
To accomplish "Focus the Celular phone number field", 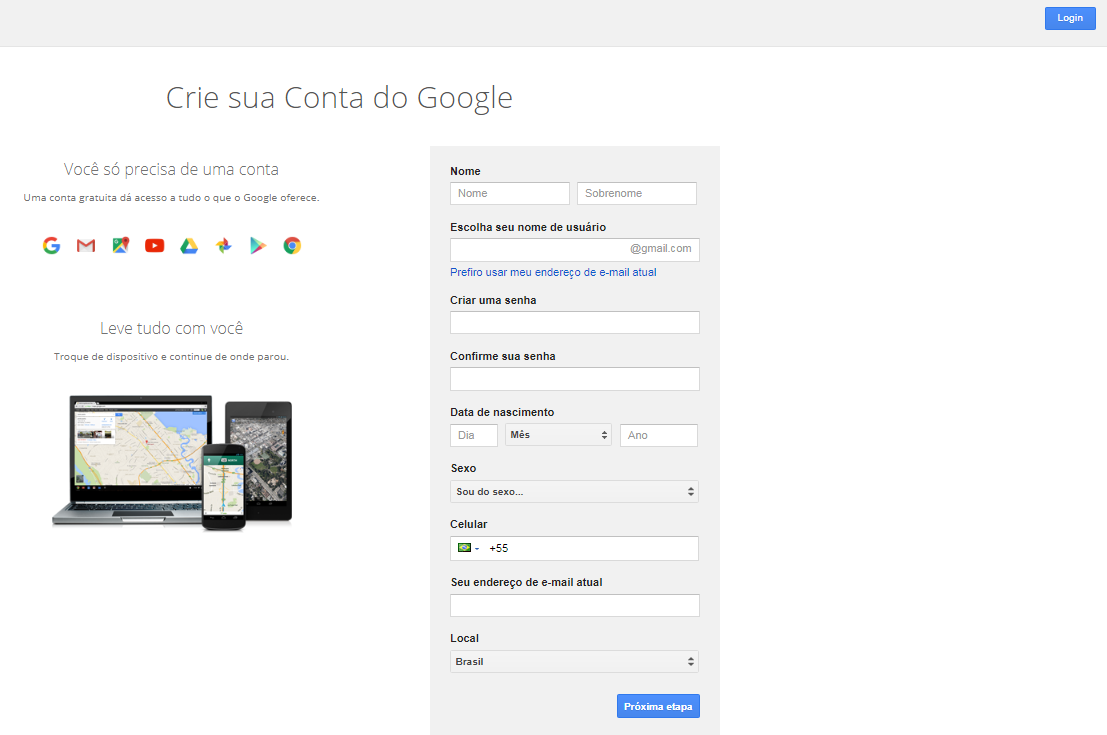I will [x=574, y=549].
